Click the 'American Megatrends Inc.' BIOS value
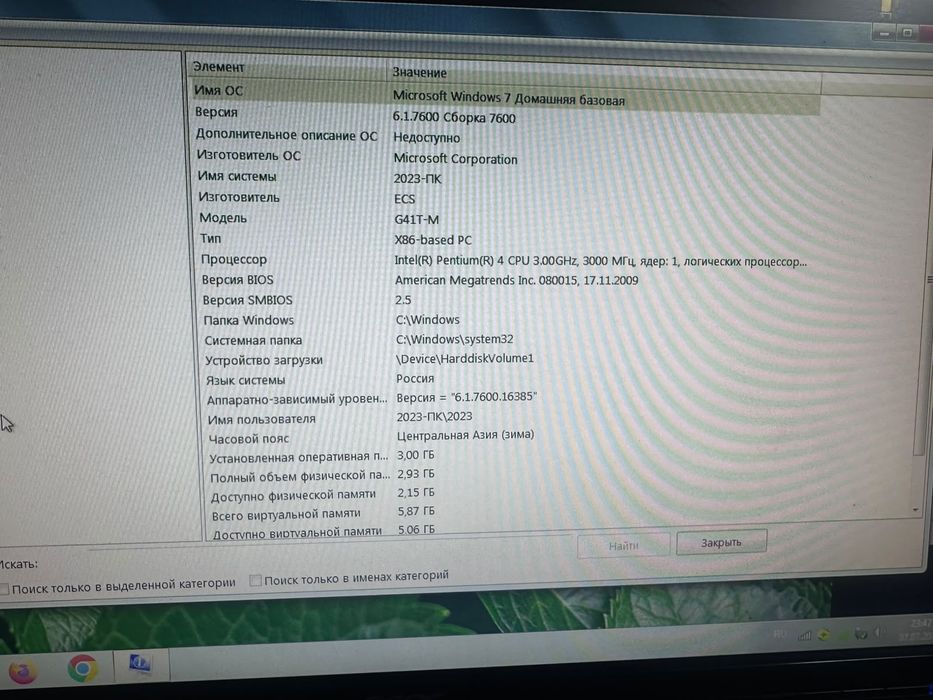The image size is (933, 700). click(516, 280)
